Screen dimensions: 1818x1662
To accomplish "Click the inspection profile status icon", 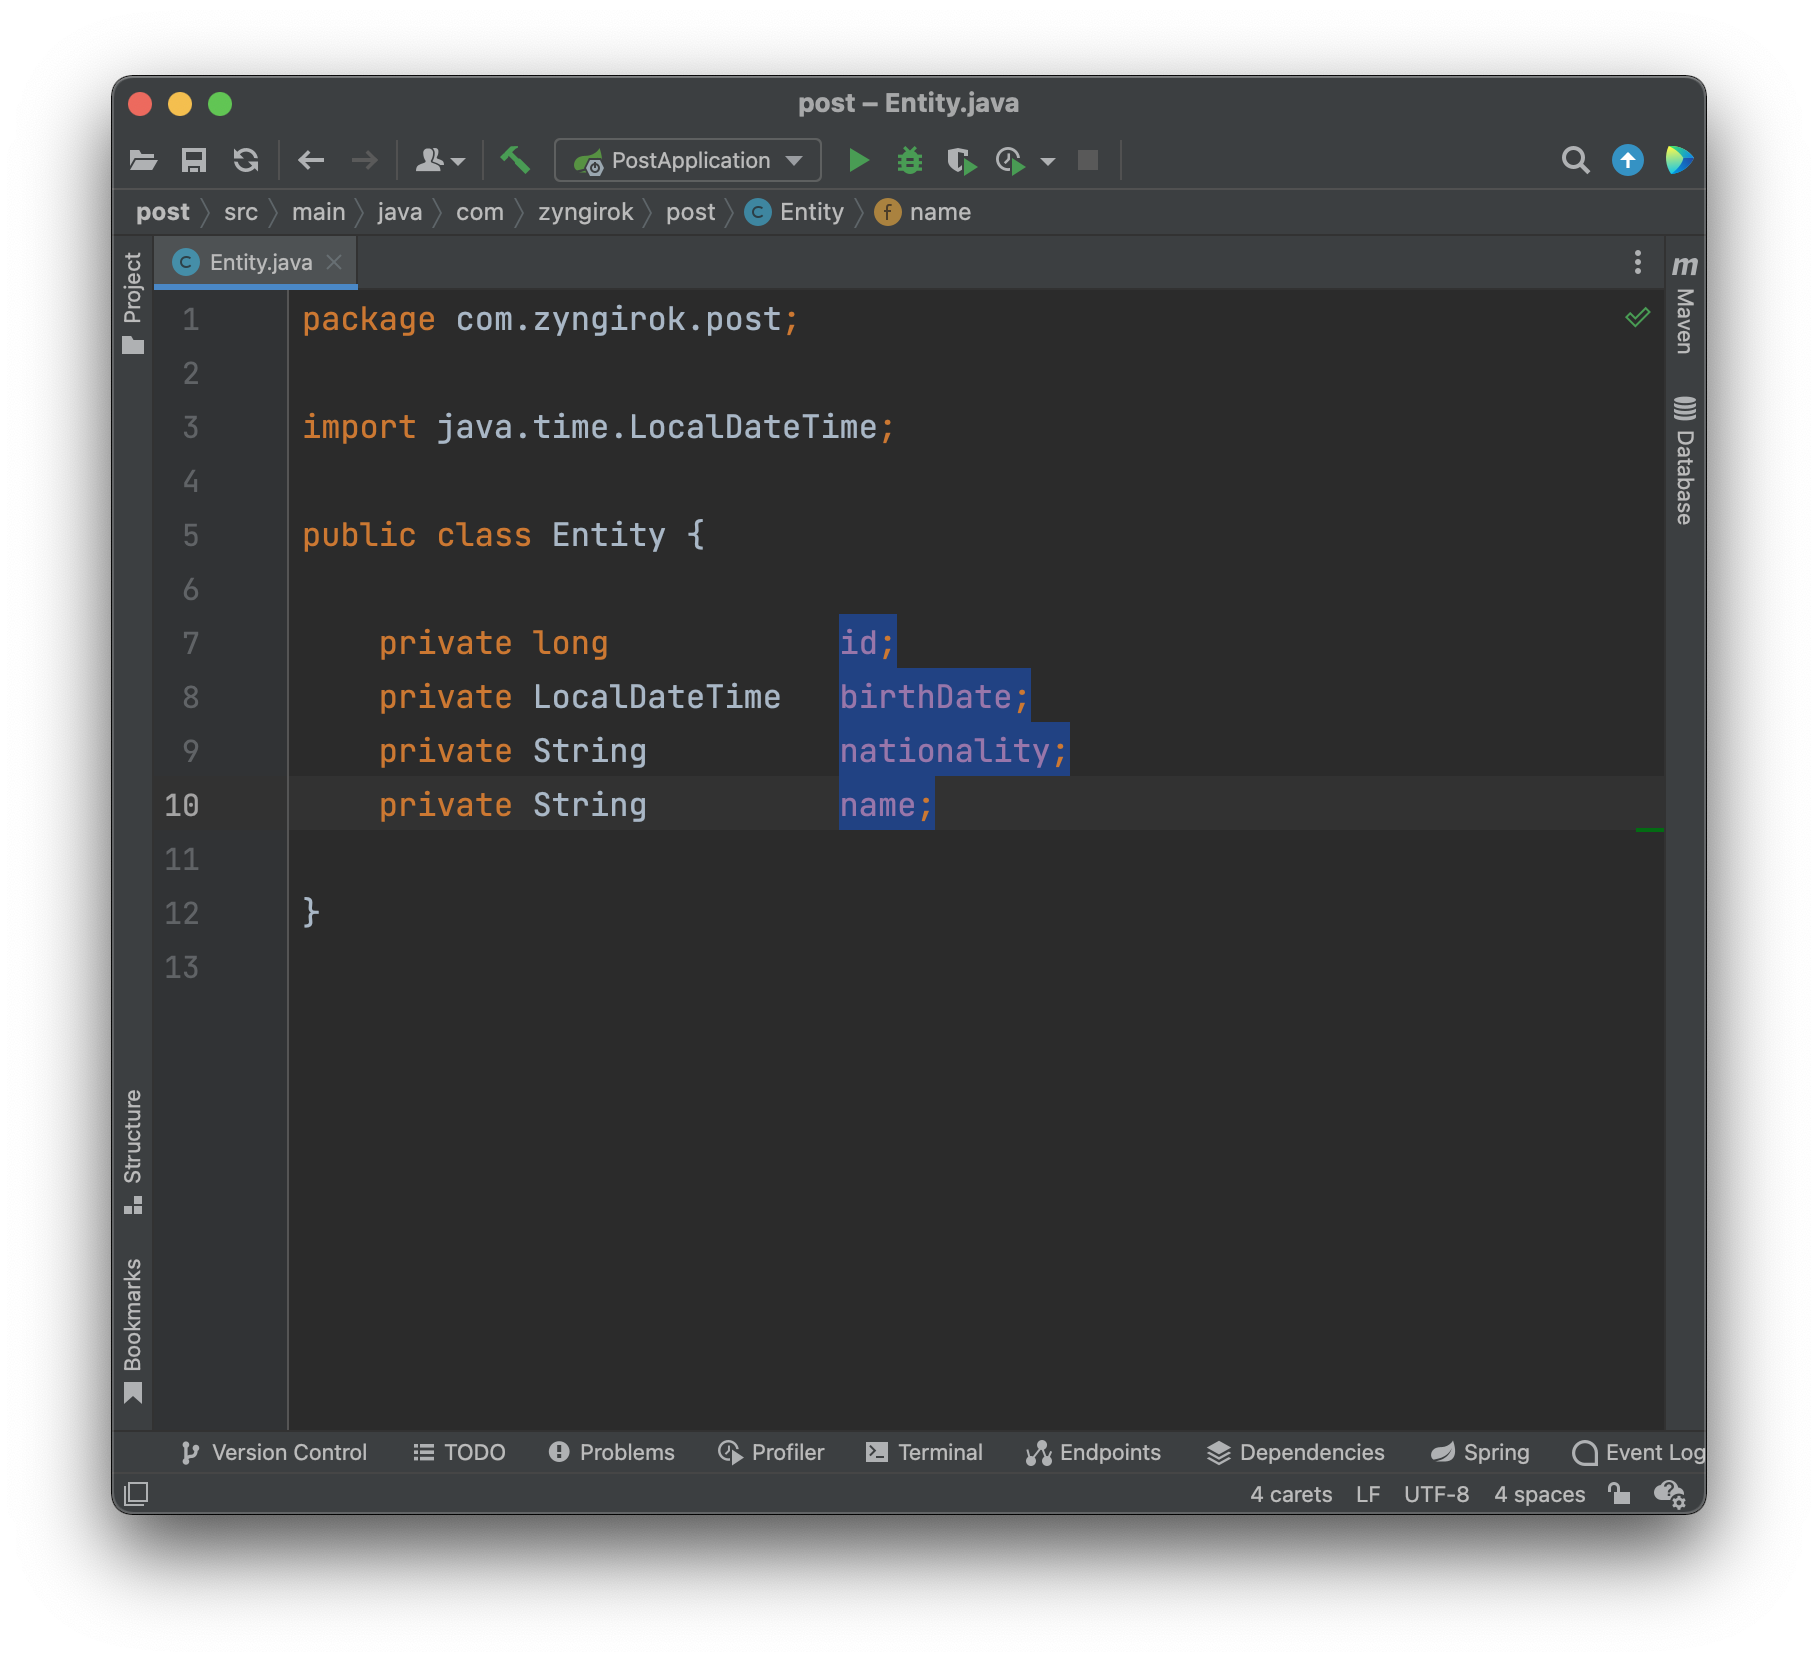I will (1670, 1494).
